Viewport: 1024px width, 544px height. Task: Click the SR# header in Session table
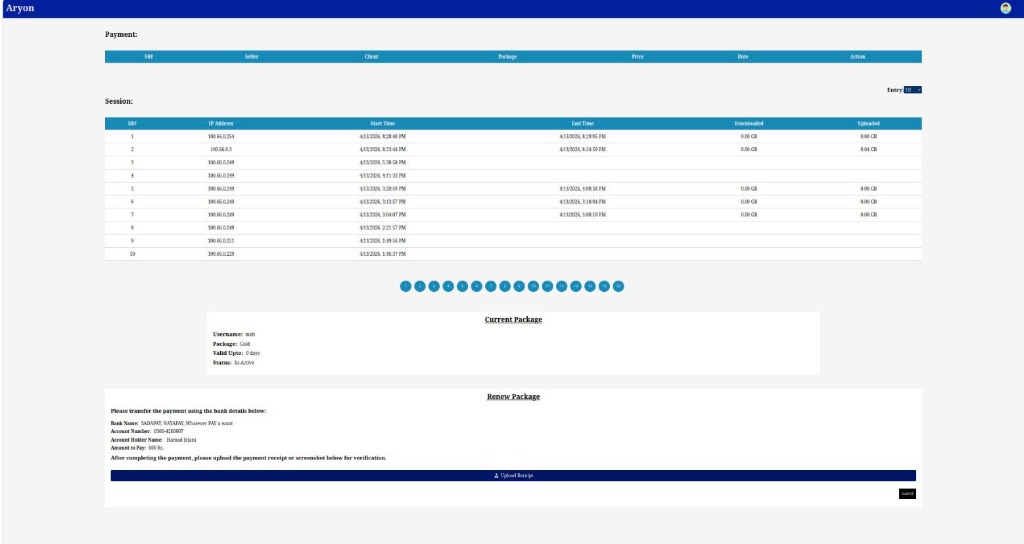[x=132, y=123]
